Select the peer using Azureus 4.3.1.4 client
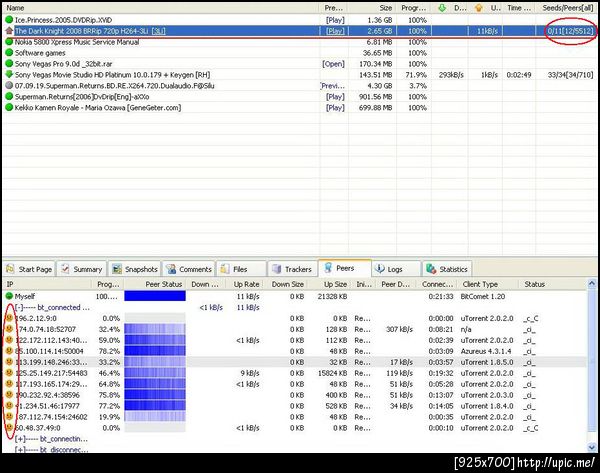The image size is (600, 473). point(294,351)
